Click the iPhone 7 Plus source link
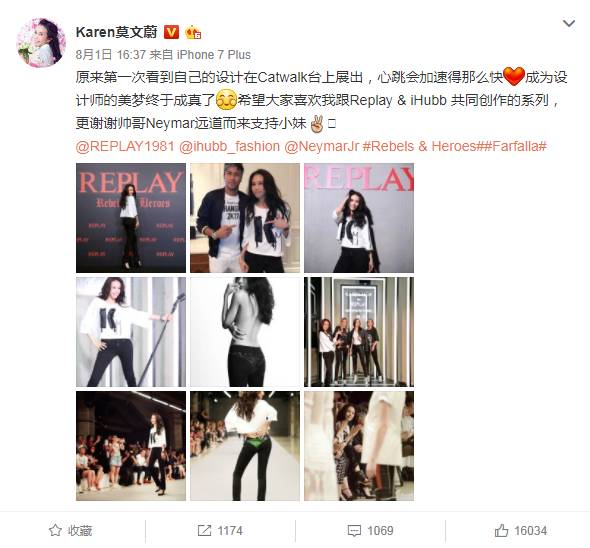This screenshot has width=590, height=548. [x=213, y=55]
